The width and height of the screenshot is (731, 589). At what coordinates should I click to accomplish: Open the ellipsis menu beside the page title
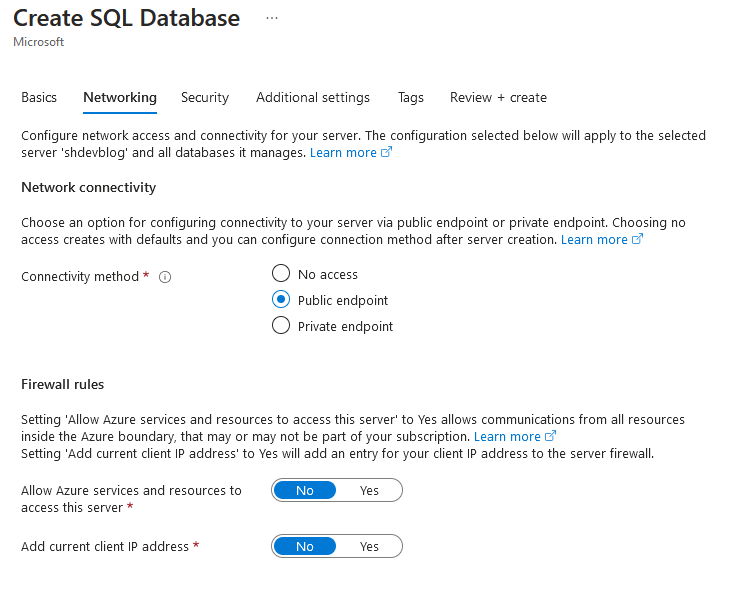[x=272, y=18]
